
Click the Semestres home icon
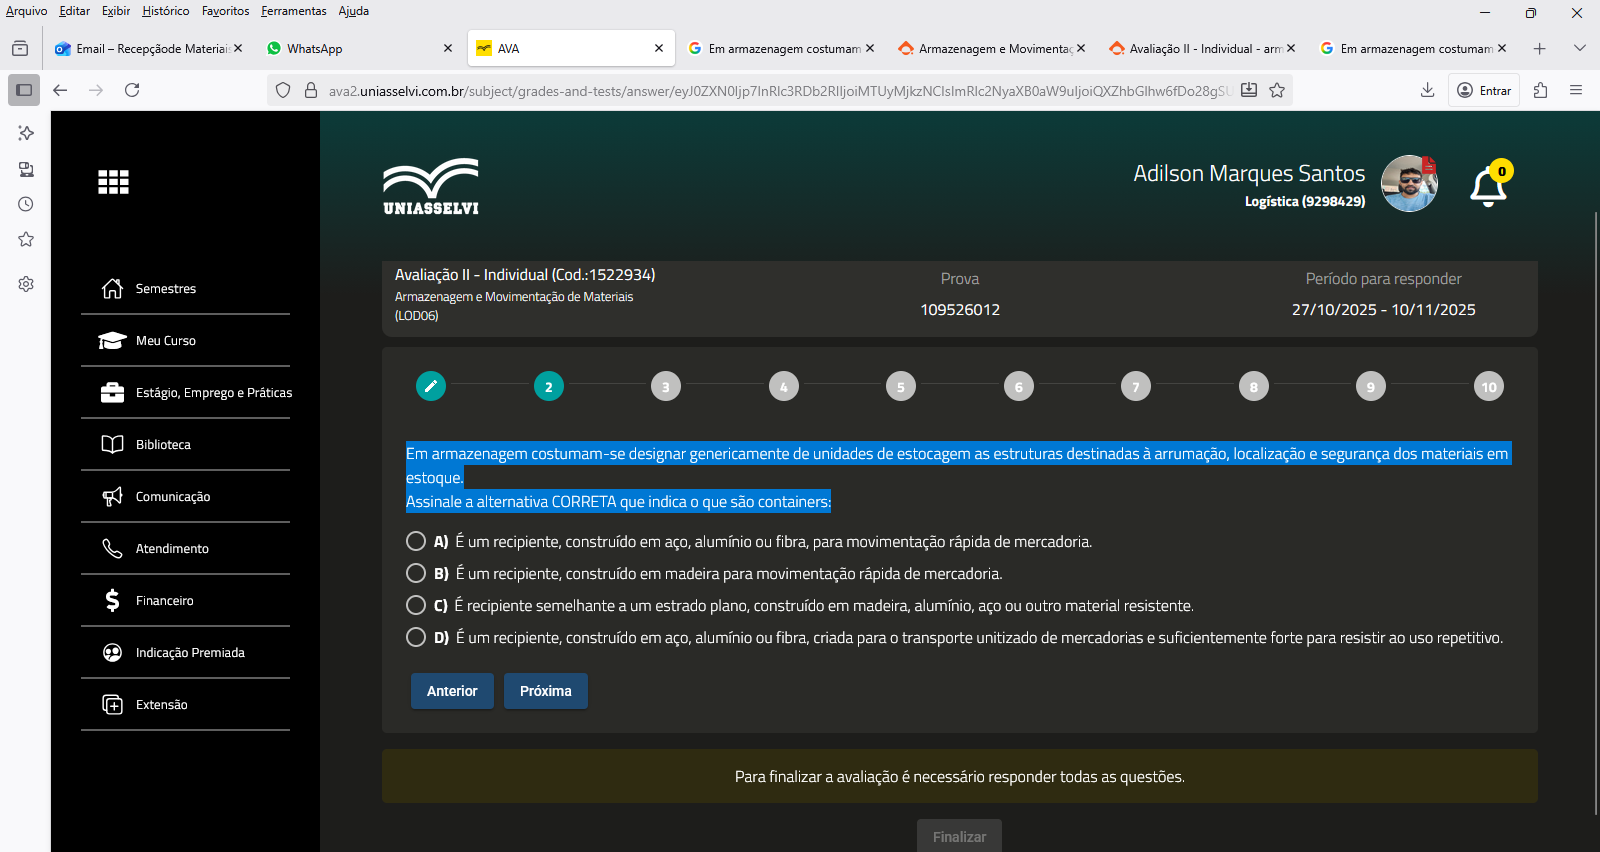[x=113, y=289]
